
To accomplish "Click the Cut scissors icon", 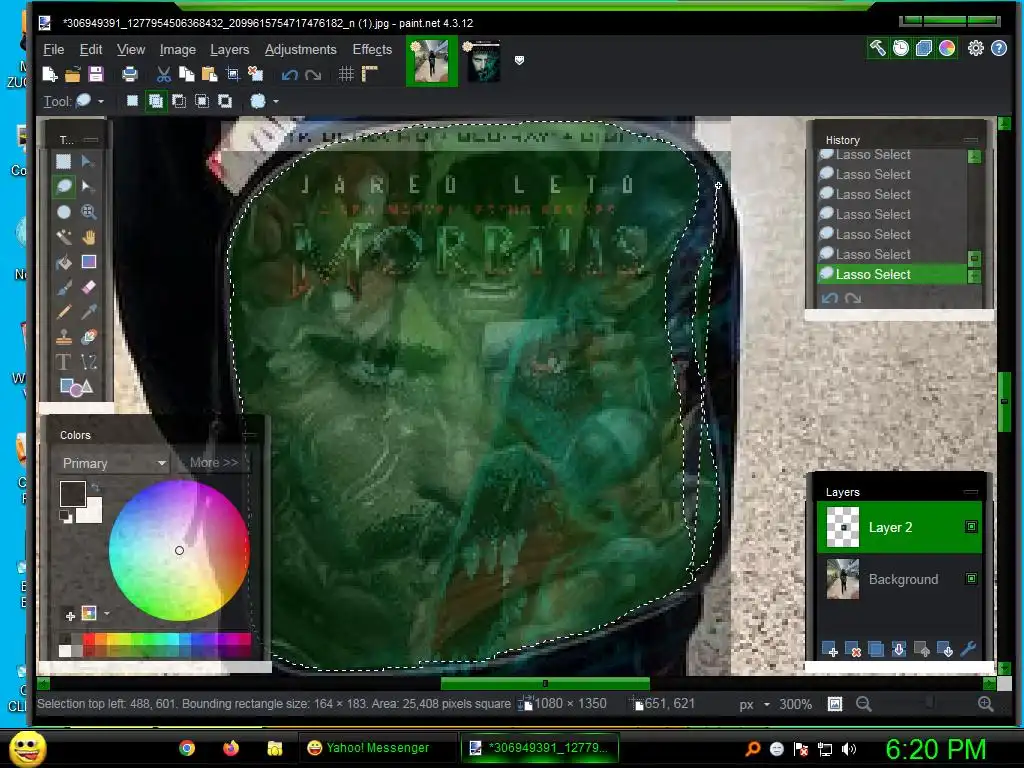I will point(164,74).
